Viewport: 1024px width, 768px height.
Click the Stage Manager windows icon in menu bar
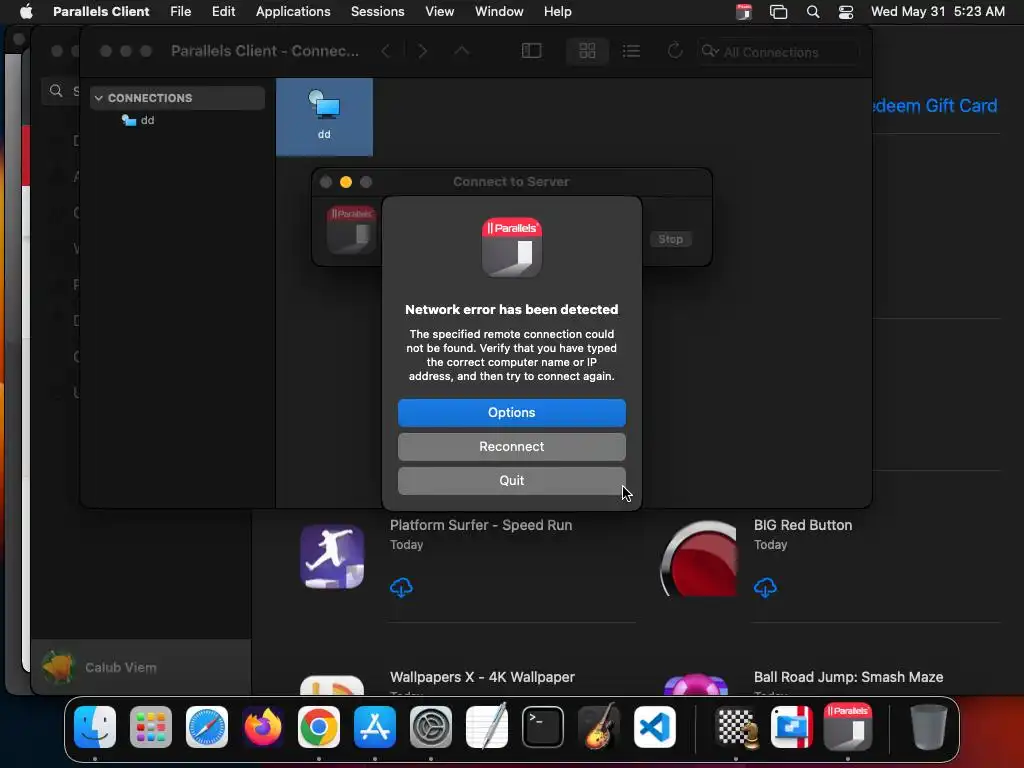(778, 12)
